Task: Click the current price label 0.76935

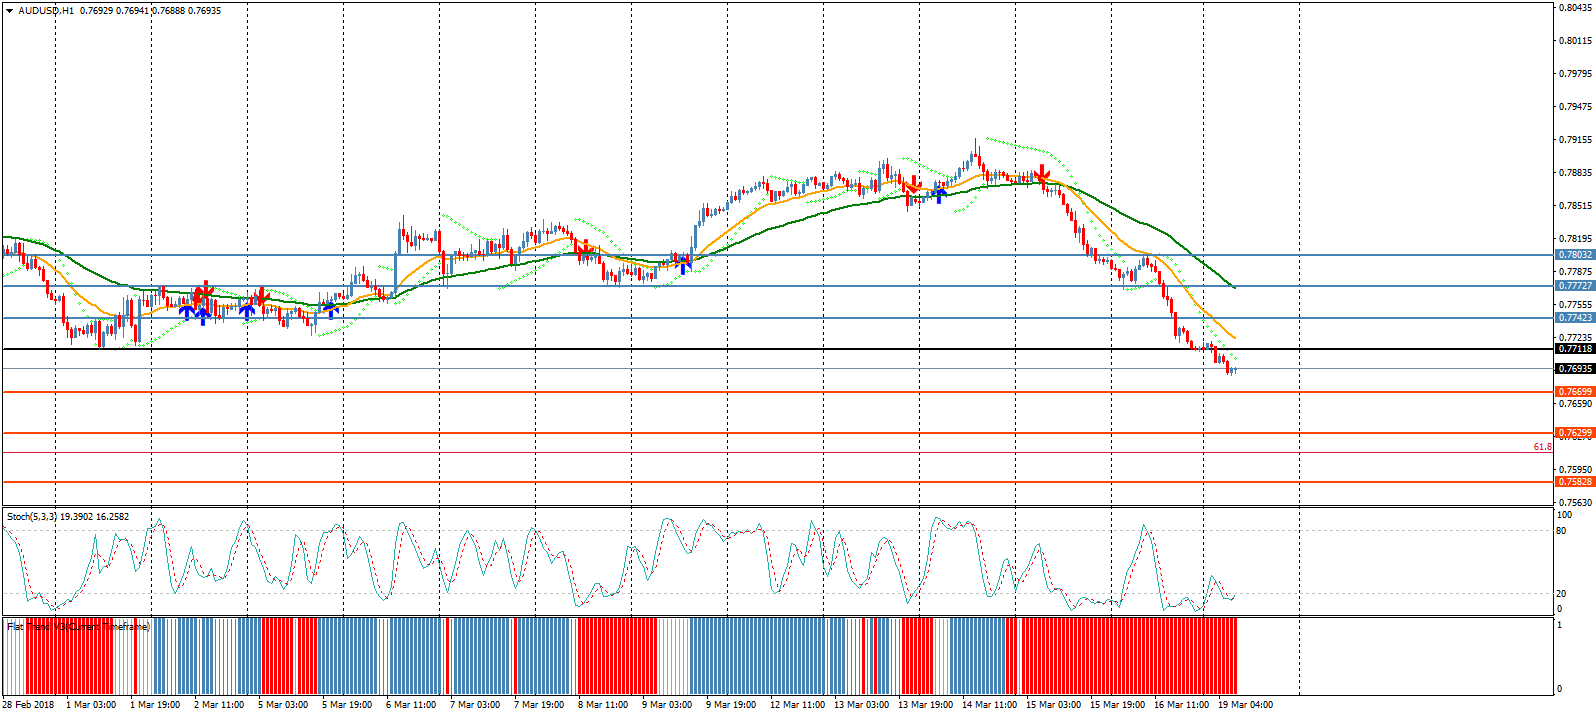Action: (1574, 369)
